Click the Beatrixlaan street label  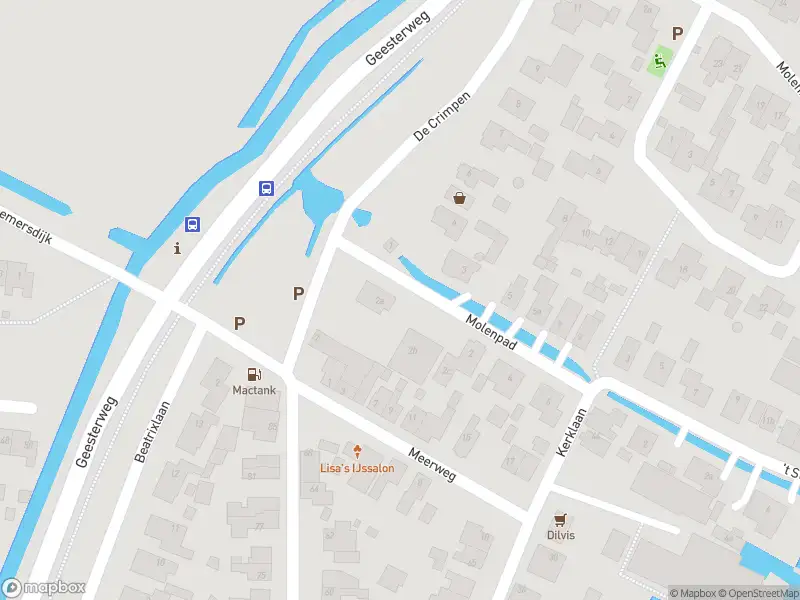tap(152, 432)
